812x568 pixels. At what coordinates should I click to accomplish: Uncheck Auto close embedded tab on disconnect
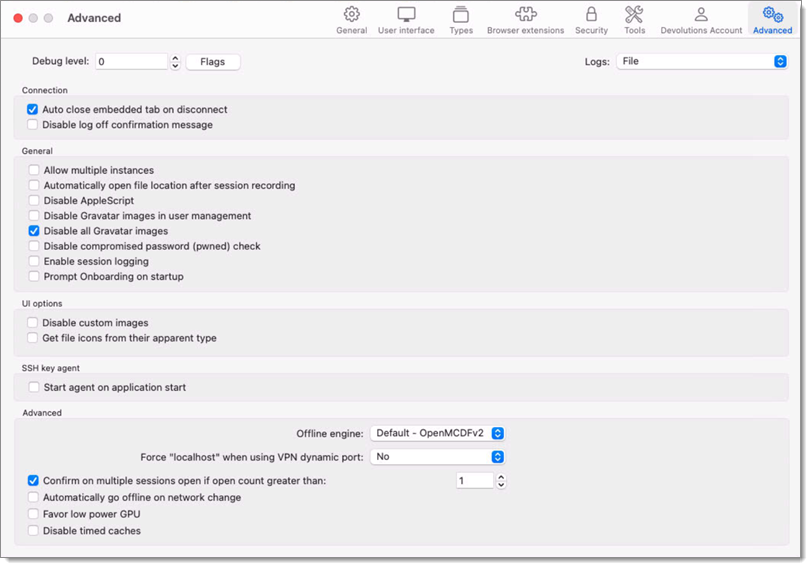(32, 109)
